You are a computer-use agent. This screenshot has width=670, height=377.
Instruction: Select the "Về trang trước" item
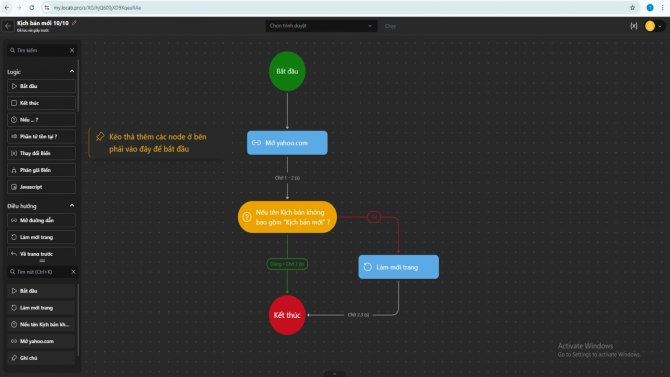41,253
